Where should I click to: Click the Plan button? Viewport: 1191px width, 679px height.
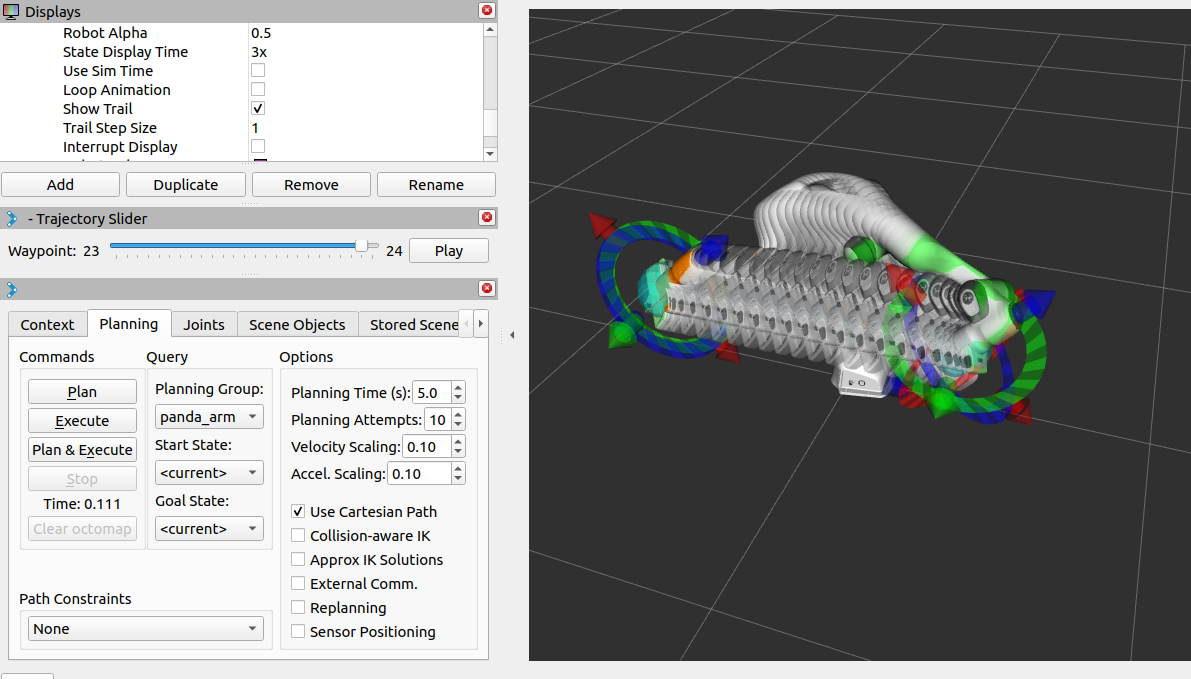(82, 392)
